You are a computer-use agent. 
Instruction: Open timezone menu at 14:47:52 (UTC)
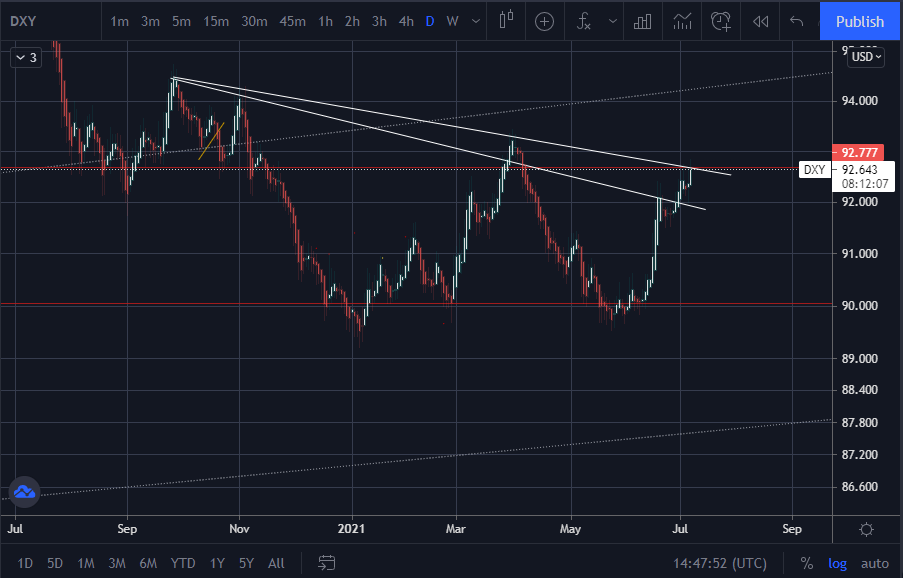[x=720, y=563]
